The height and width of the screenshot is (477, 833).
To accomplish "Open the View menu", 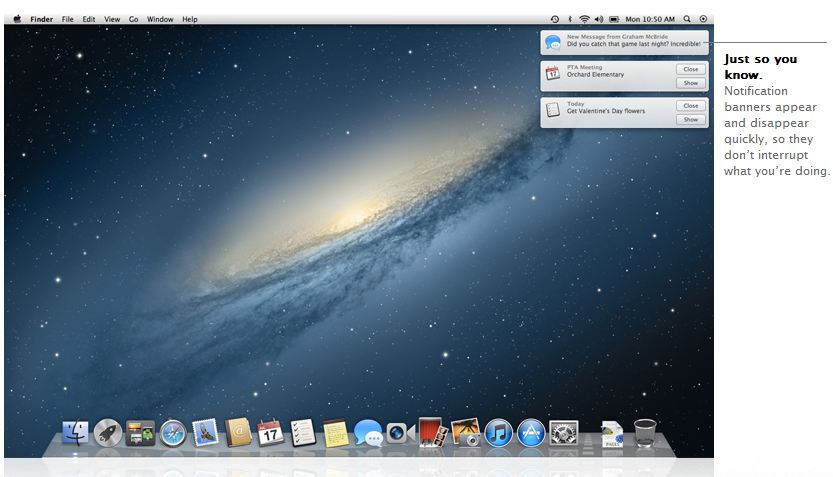I will pyautogui.click(x=112, y=19).
